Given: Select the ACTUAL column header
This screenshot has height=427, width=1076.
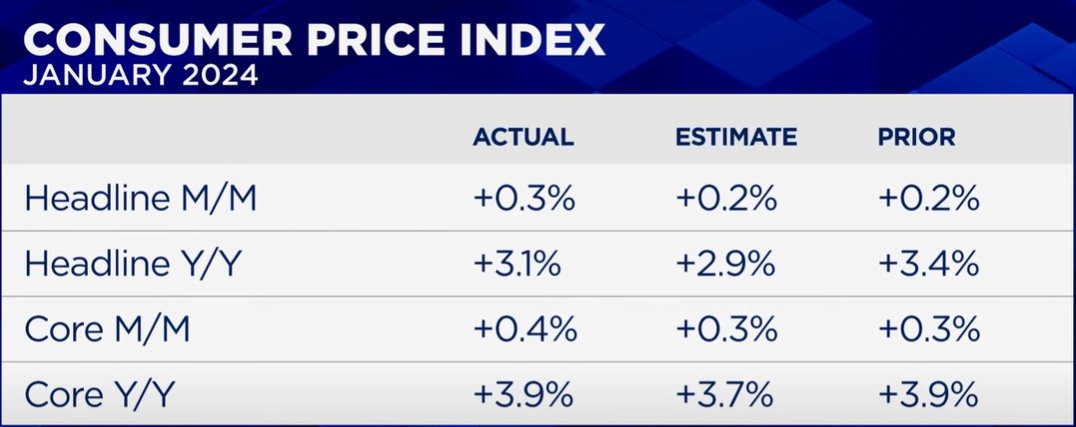Looking at the screenshot, I should [x=523, y=137].
